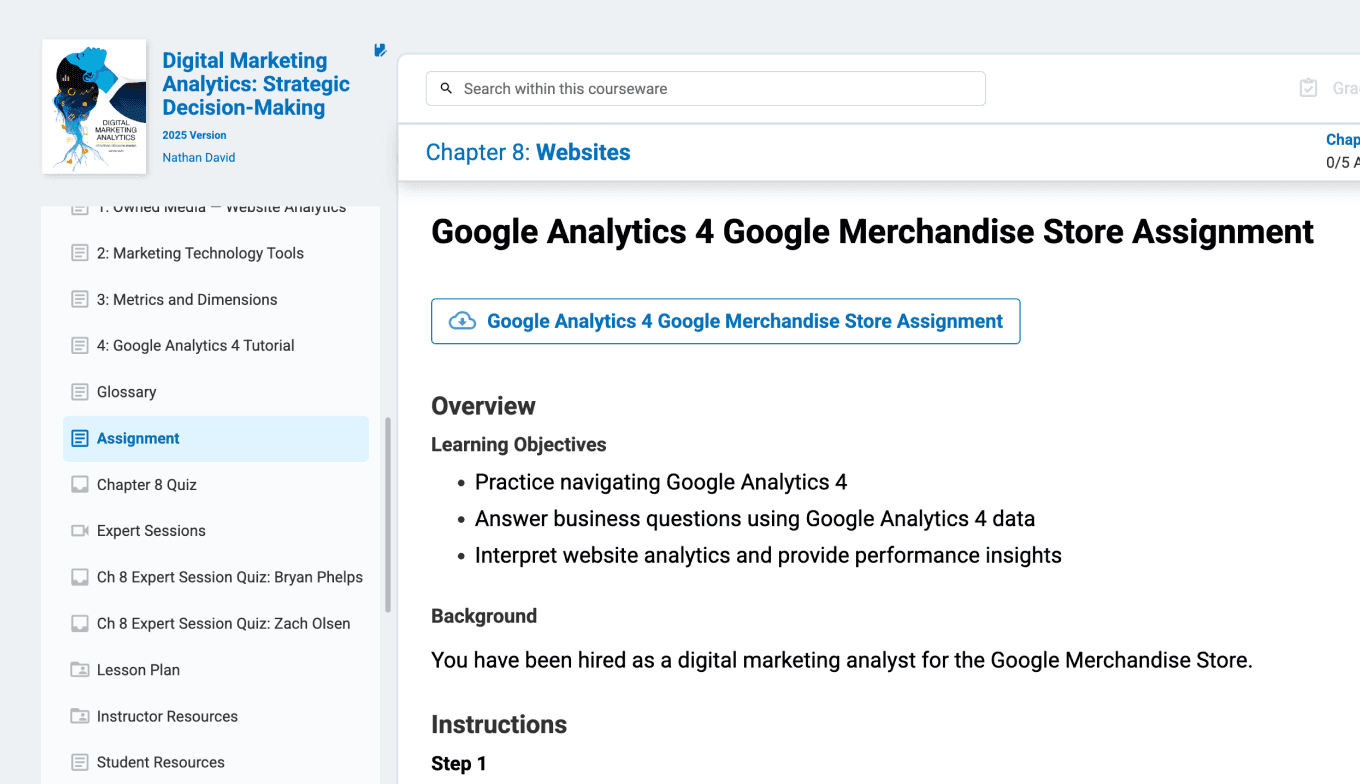Image resolution: width=1360 pixels, height=784 pixels.
Task: Click the Gradebook button in the top right
Action: tap(1330, 88)
